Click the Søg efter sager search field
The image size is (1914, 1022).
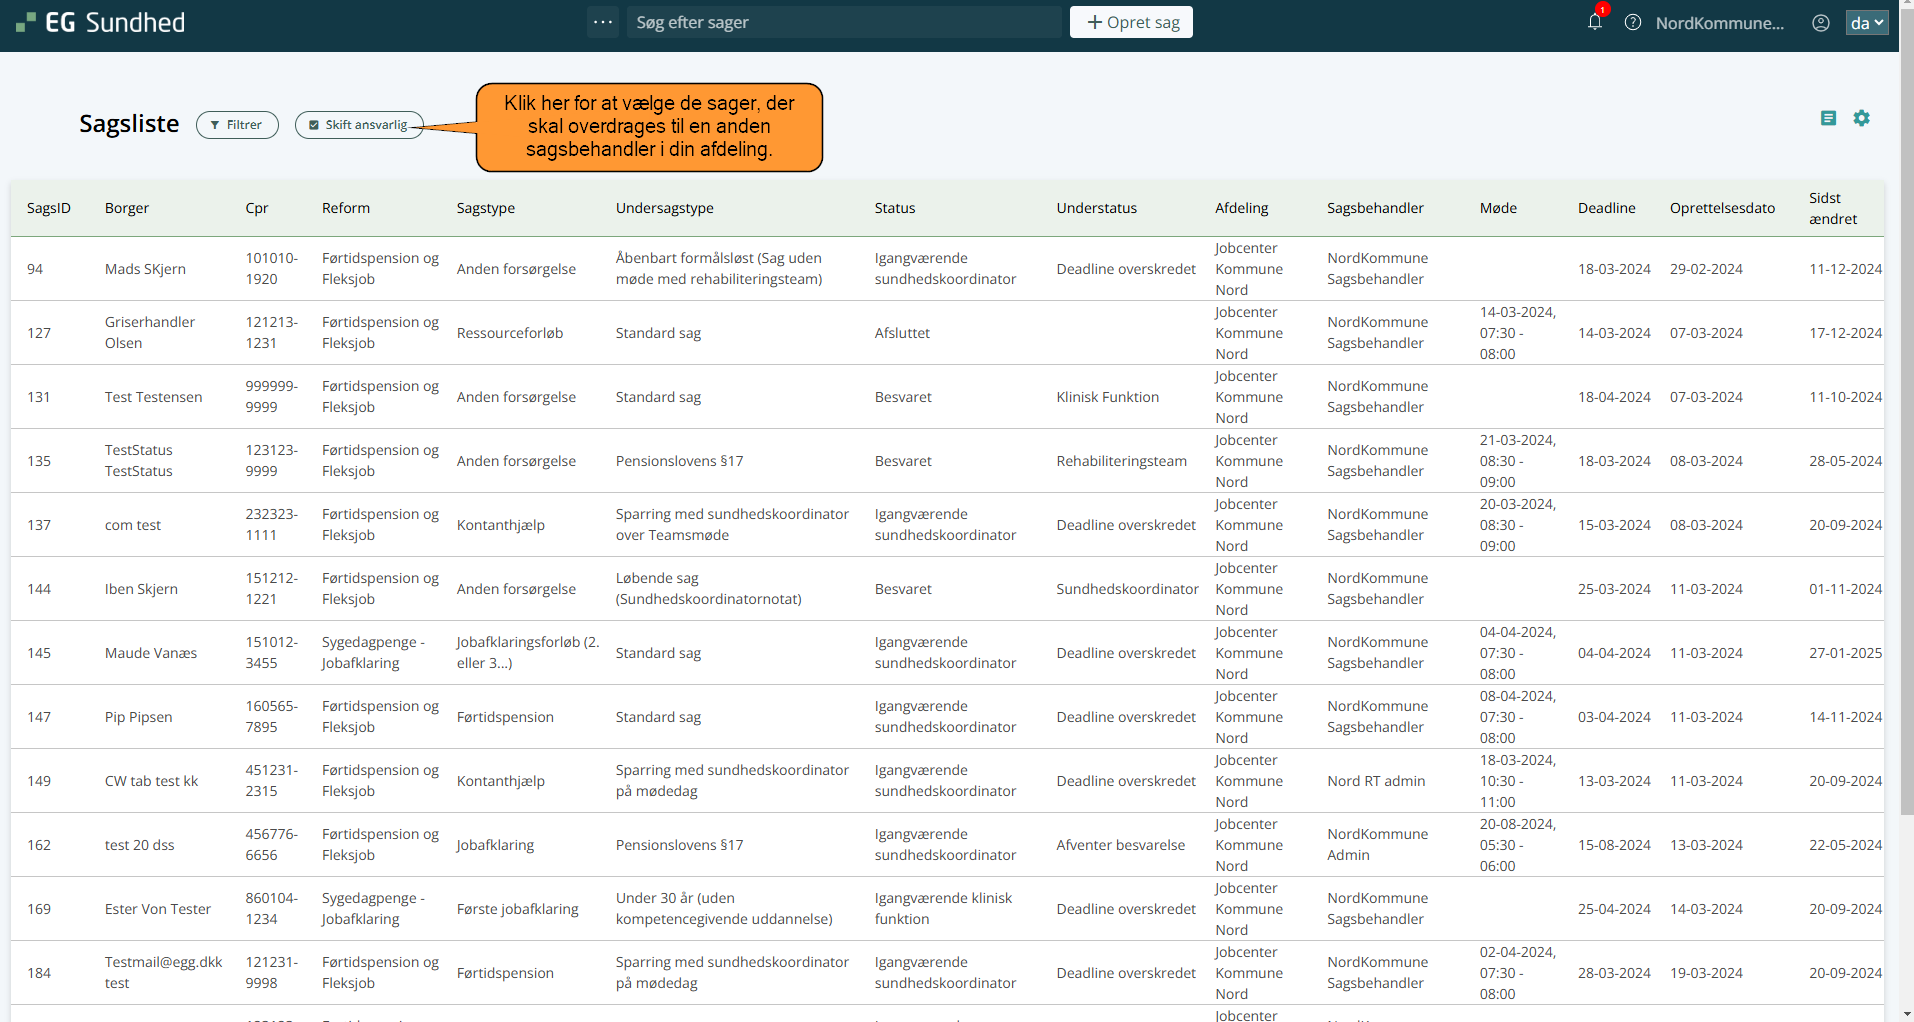[844, 22]
